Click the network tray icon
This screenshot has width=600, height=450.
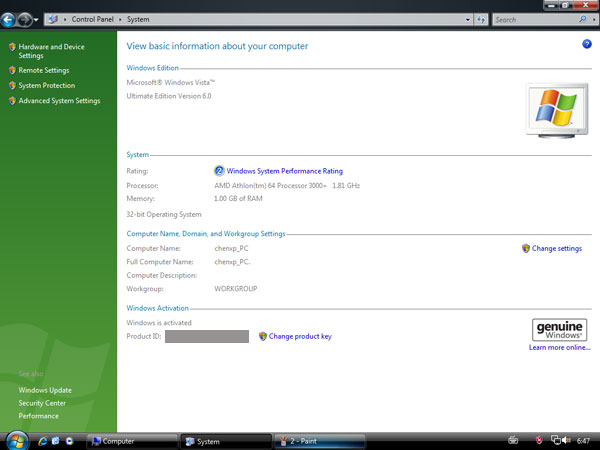coord(555,440)
